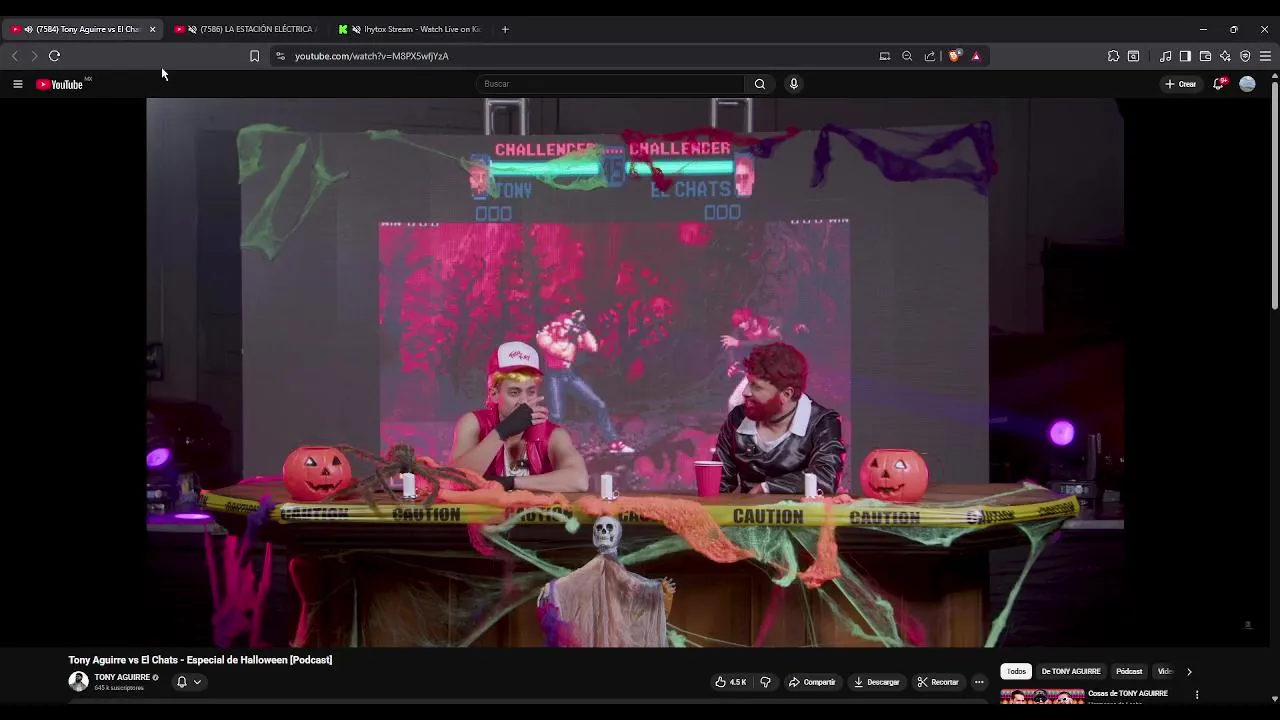Dislike the video
The height and width of the screenshot is (720, 1280).
(x=765, y=682)
